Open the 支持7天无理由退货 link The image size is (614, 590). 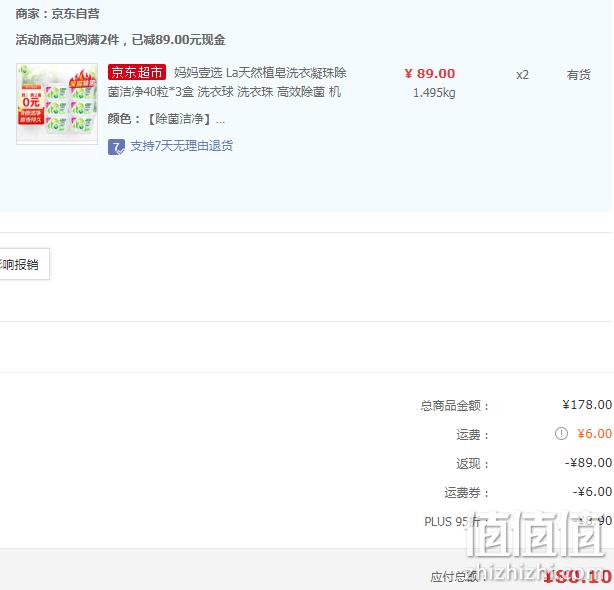[x=182, y=146]
